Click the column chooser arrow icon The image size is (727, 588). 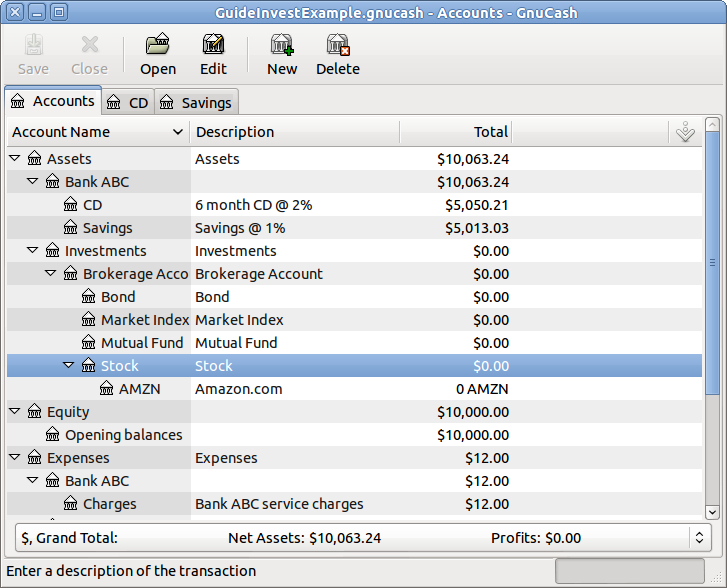[685, 132]
